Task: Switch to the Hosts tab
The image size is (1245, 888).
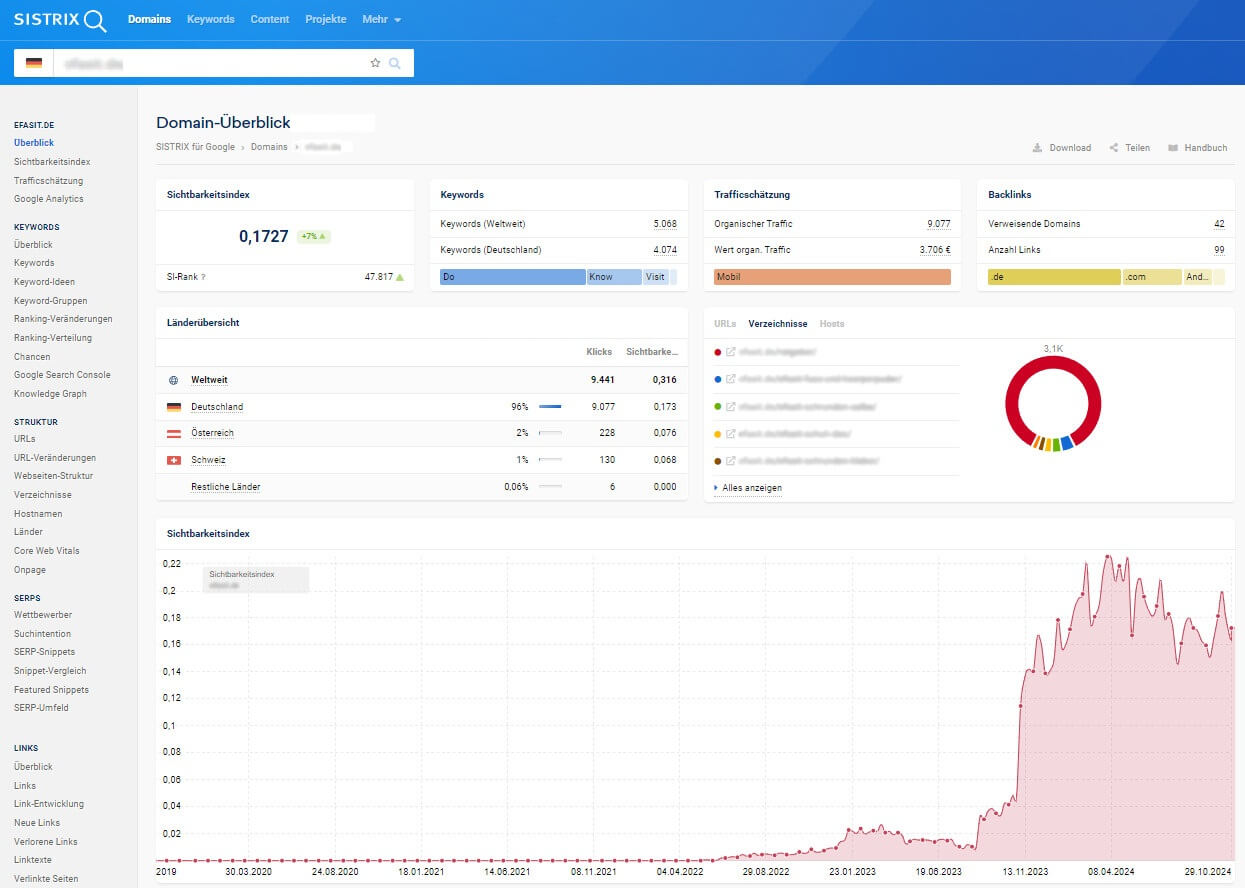Action: tap(831, 324)
